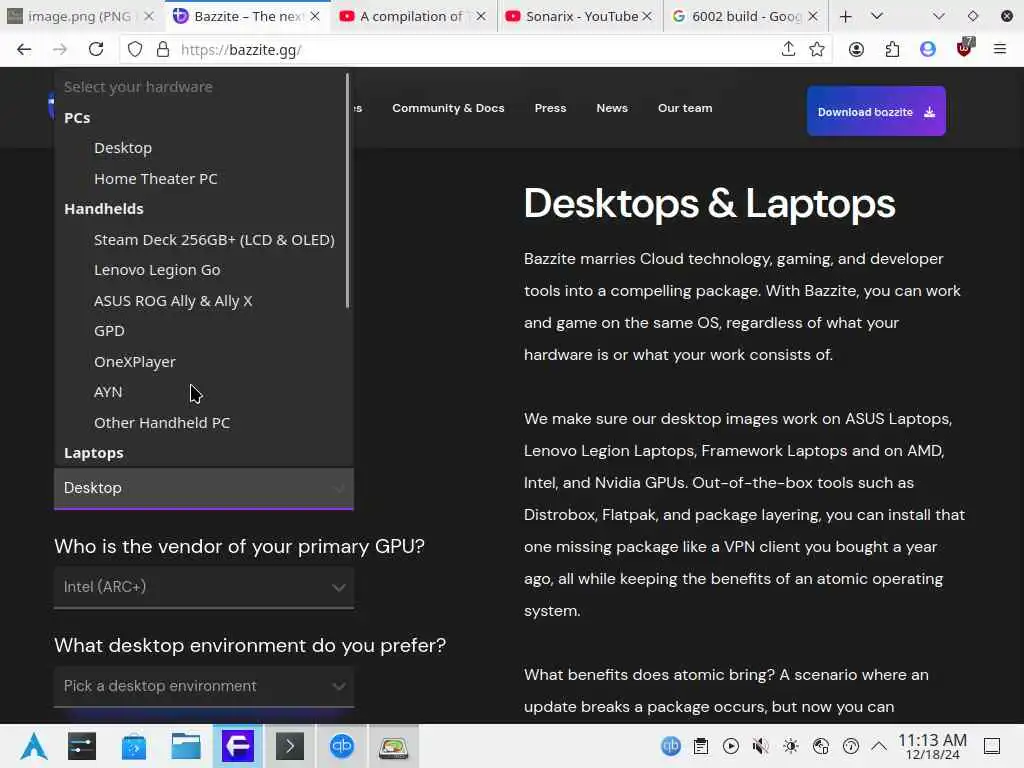
Task: Open the Firefox account icon
Action: (856, 50)
